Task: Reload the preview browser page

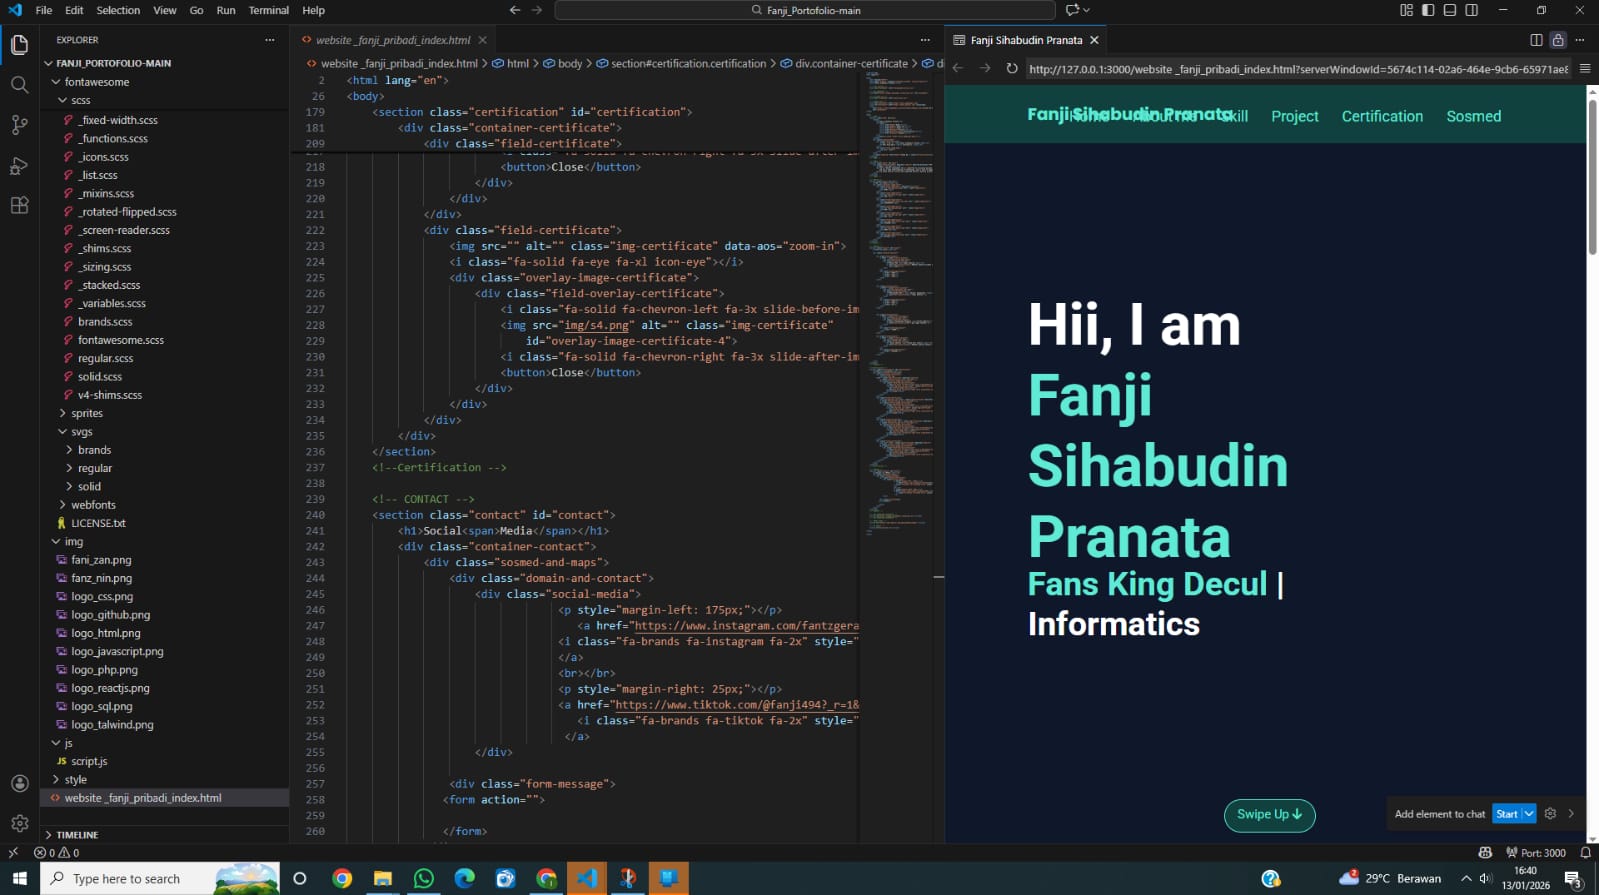Action: pyautogui.click(x=1012, y=68)
